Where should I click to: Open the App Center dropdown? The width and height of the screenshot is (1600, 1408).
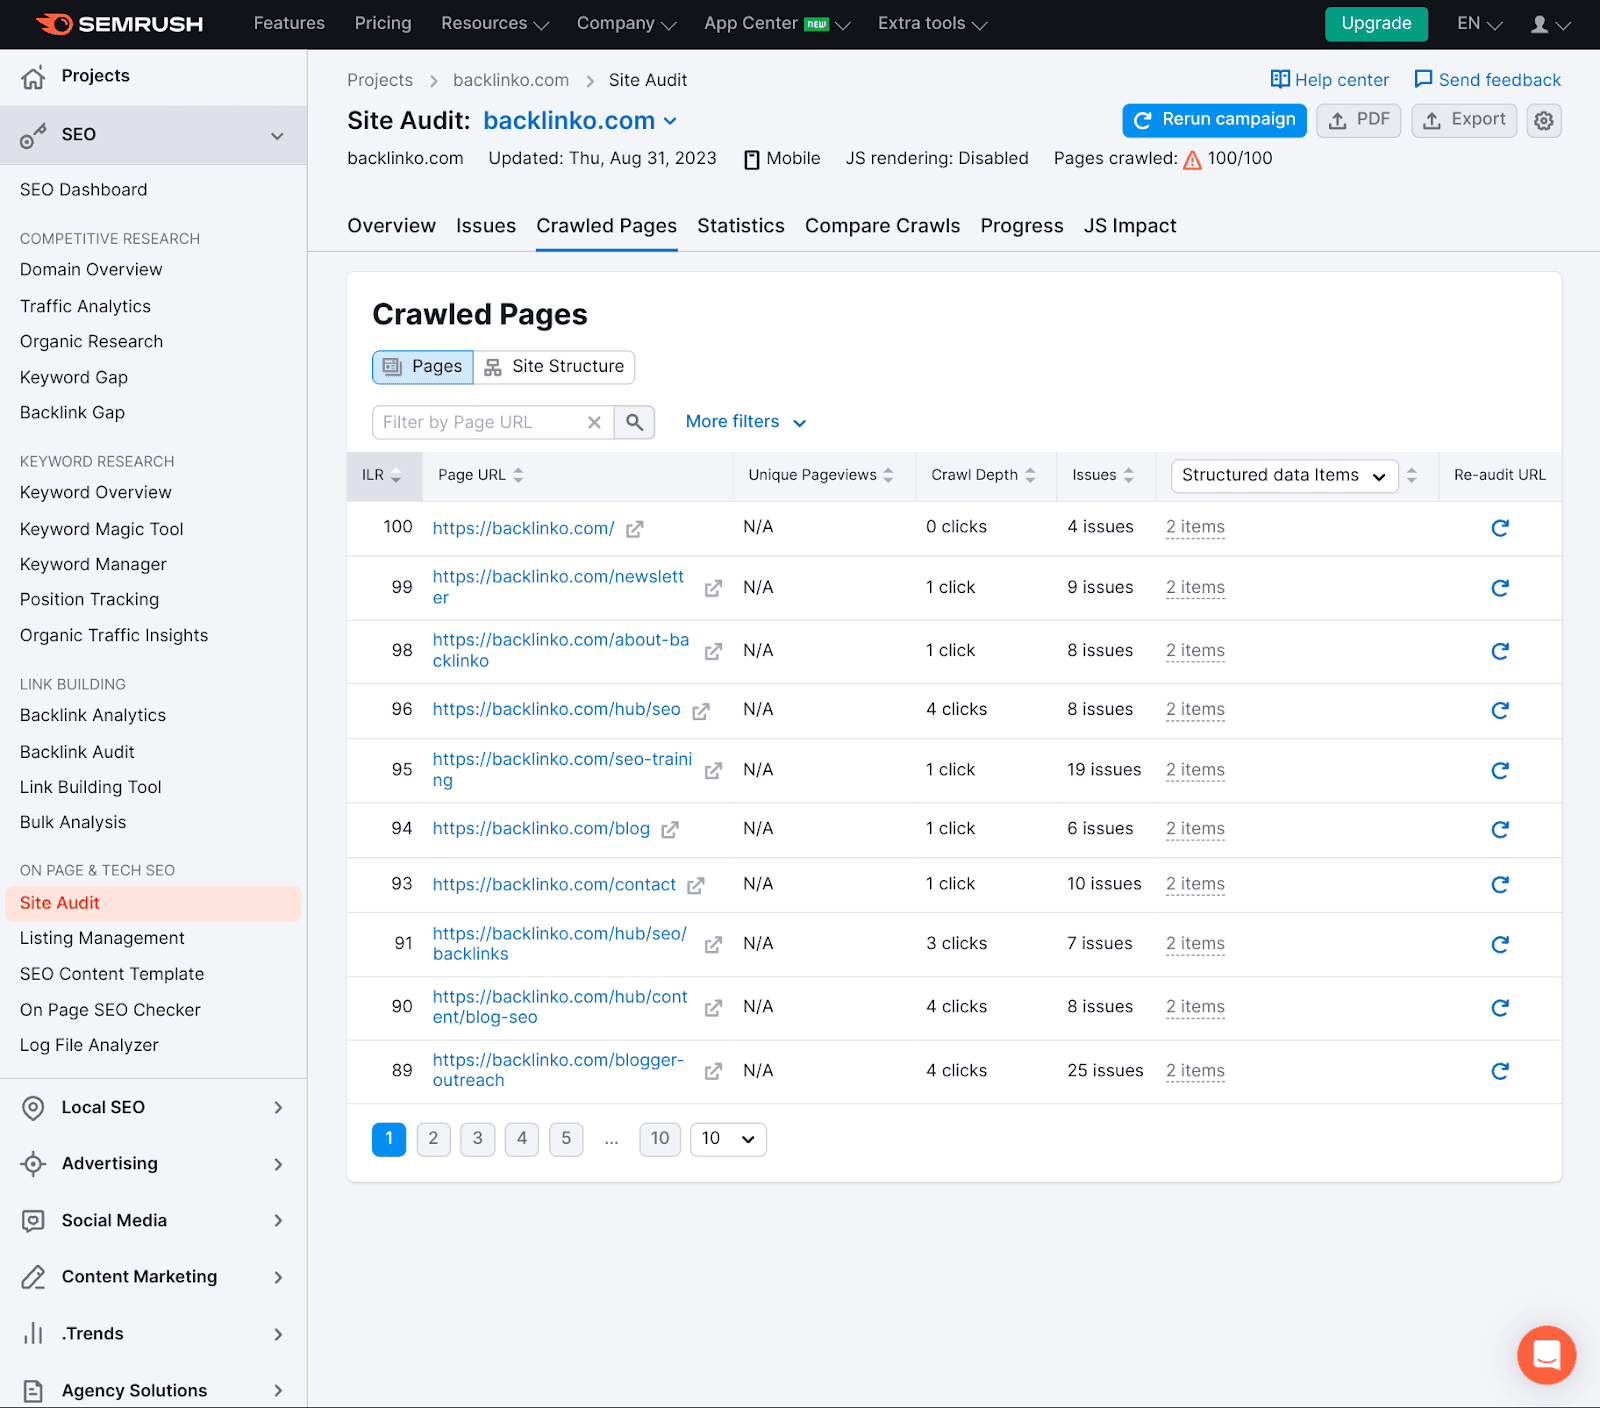777,24
